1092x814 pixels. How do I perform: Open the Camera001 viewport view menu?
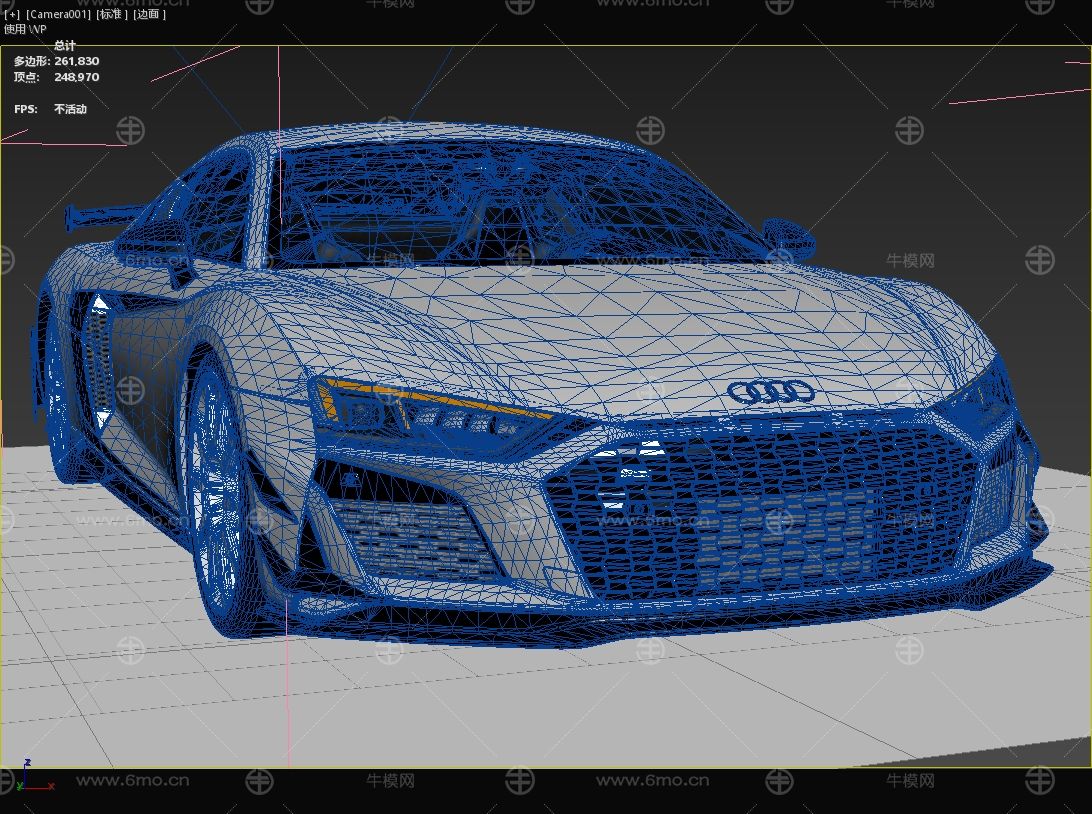tap(57, 14)
